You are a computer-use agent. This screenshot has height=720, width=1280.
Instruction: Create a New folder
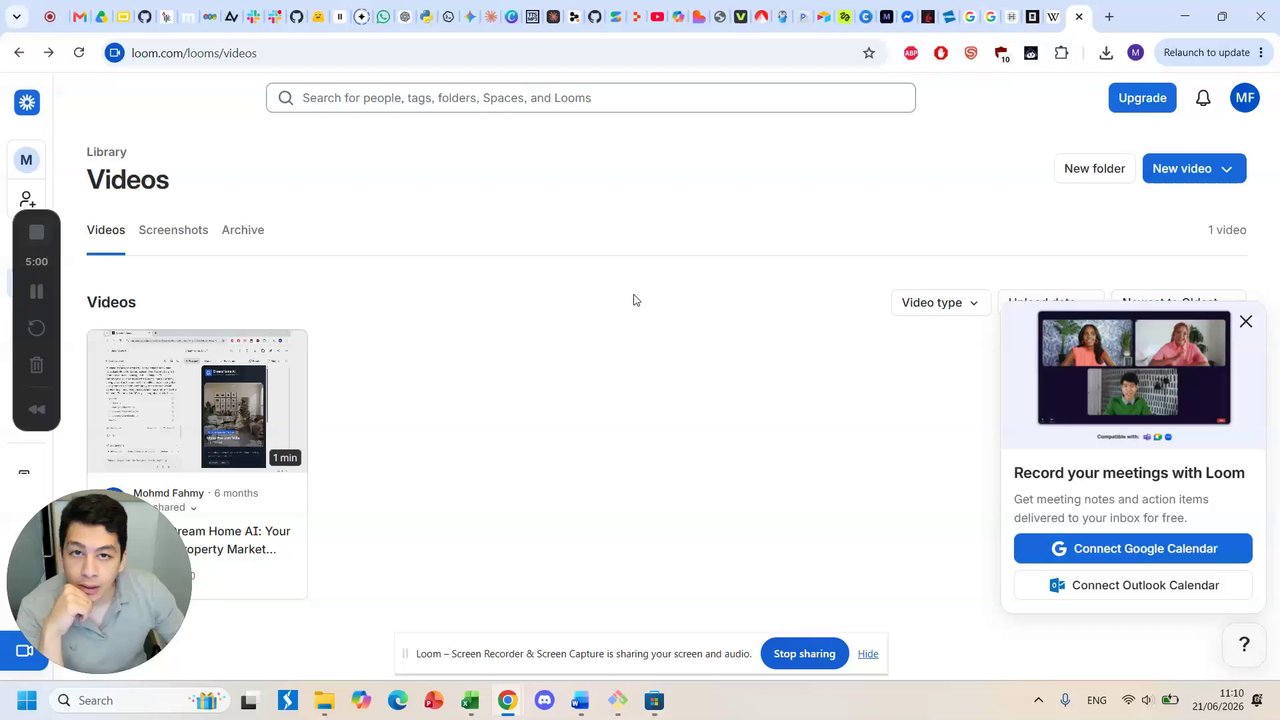click(x=1094, y=169)
